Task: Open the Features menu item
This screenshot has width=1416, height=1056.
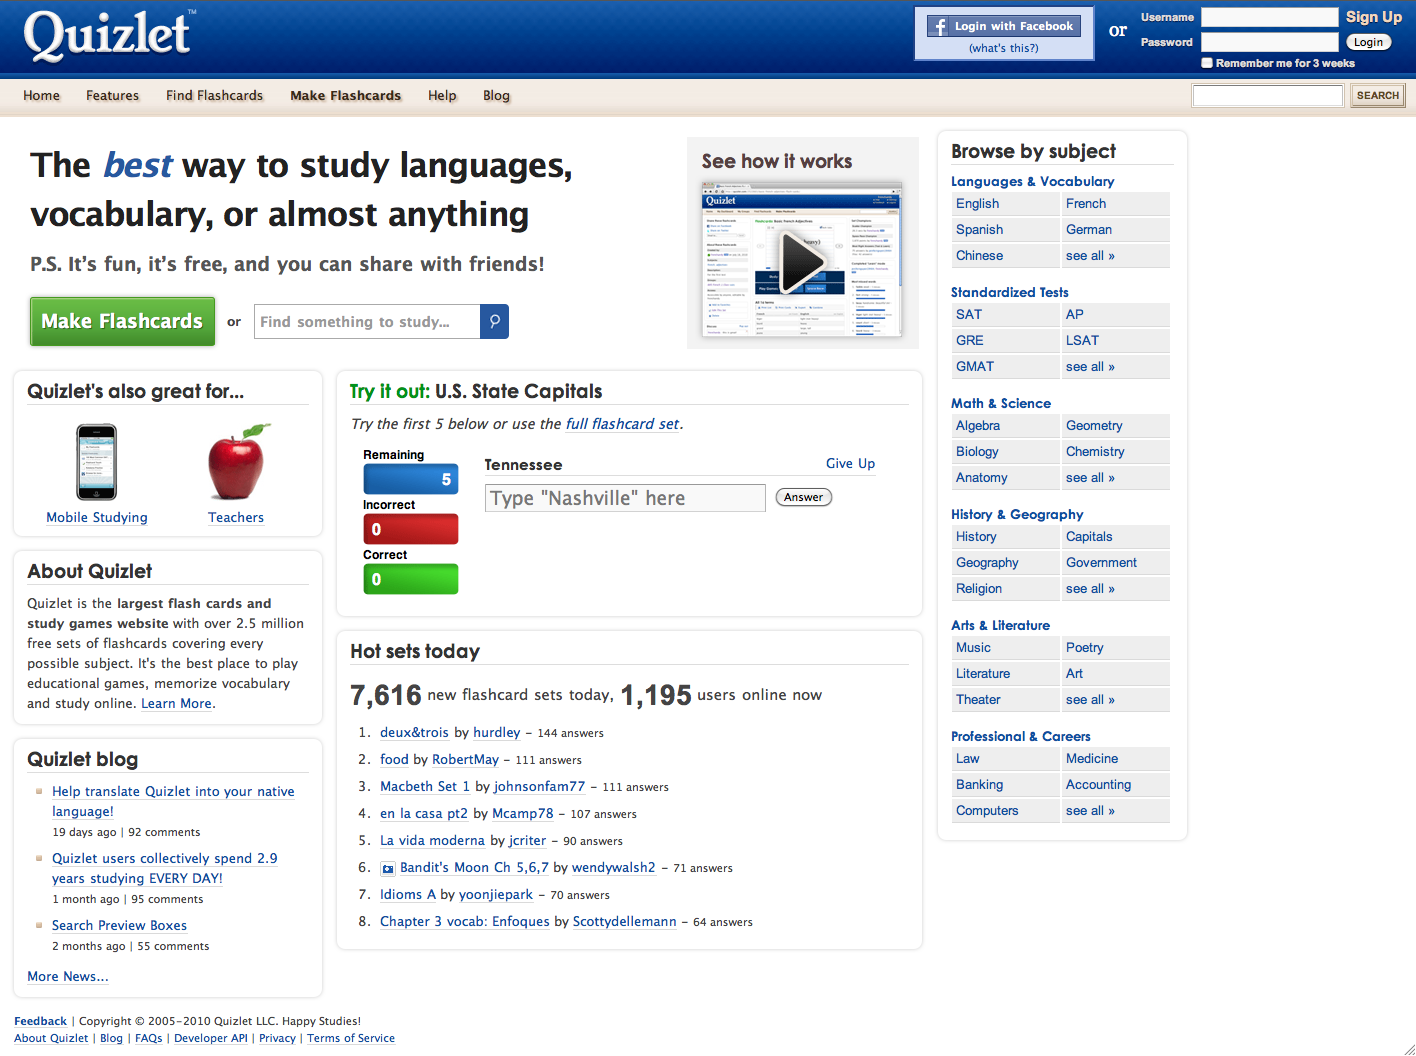Action: [113, 95]
